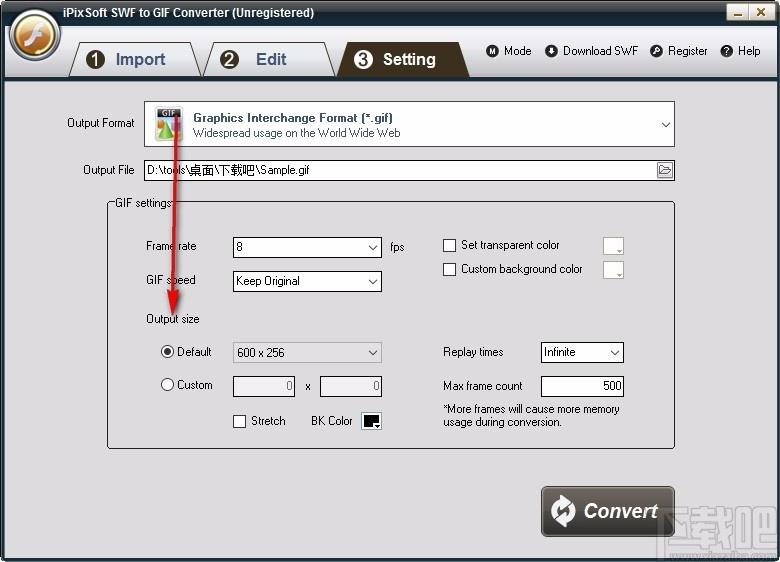Open the Register menu item
Image resolution: width=780 pixels, height=562 pixels.
[x=679, y=51]
